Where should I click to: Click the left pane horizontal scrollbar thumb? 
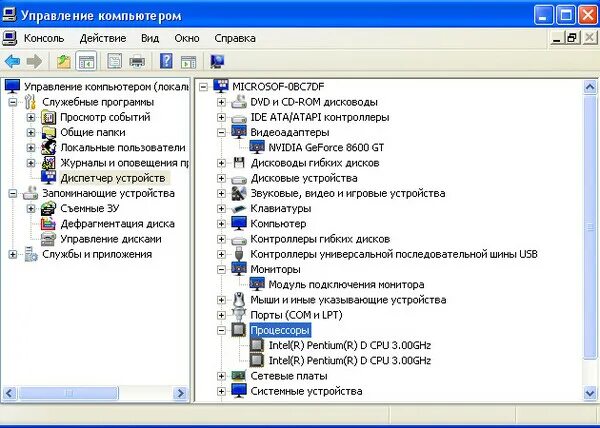click(x=68, y=393)
